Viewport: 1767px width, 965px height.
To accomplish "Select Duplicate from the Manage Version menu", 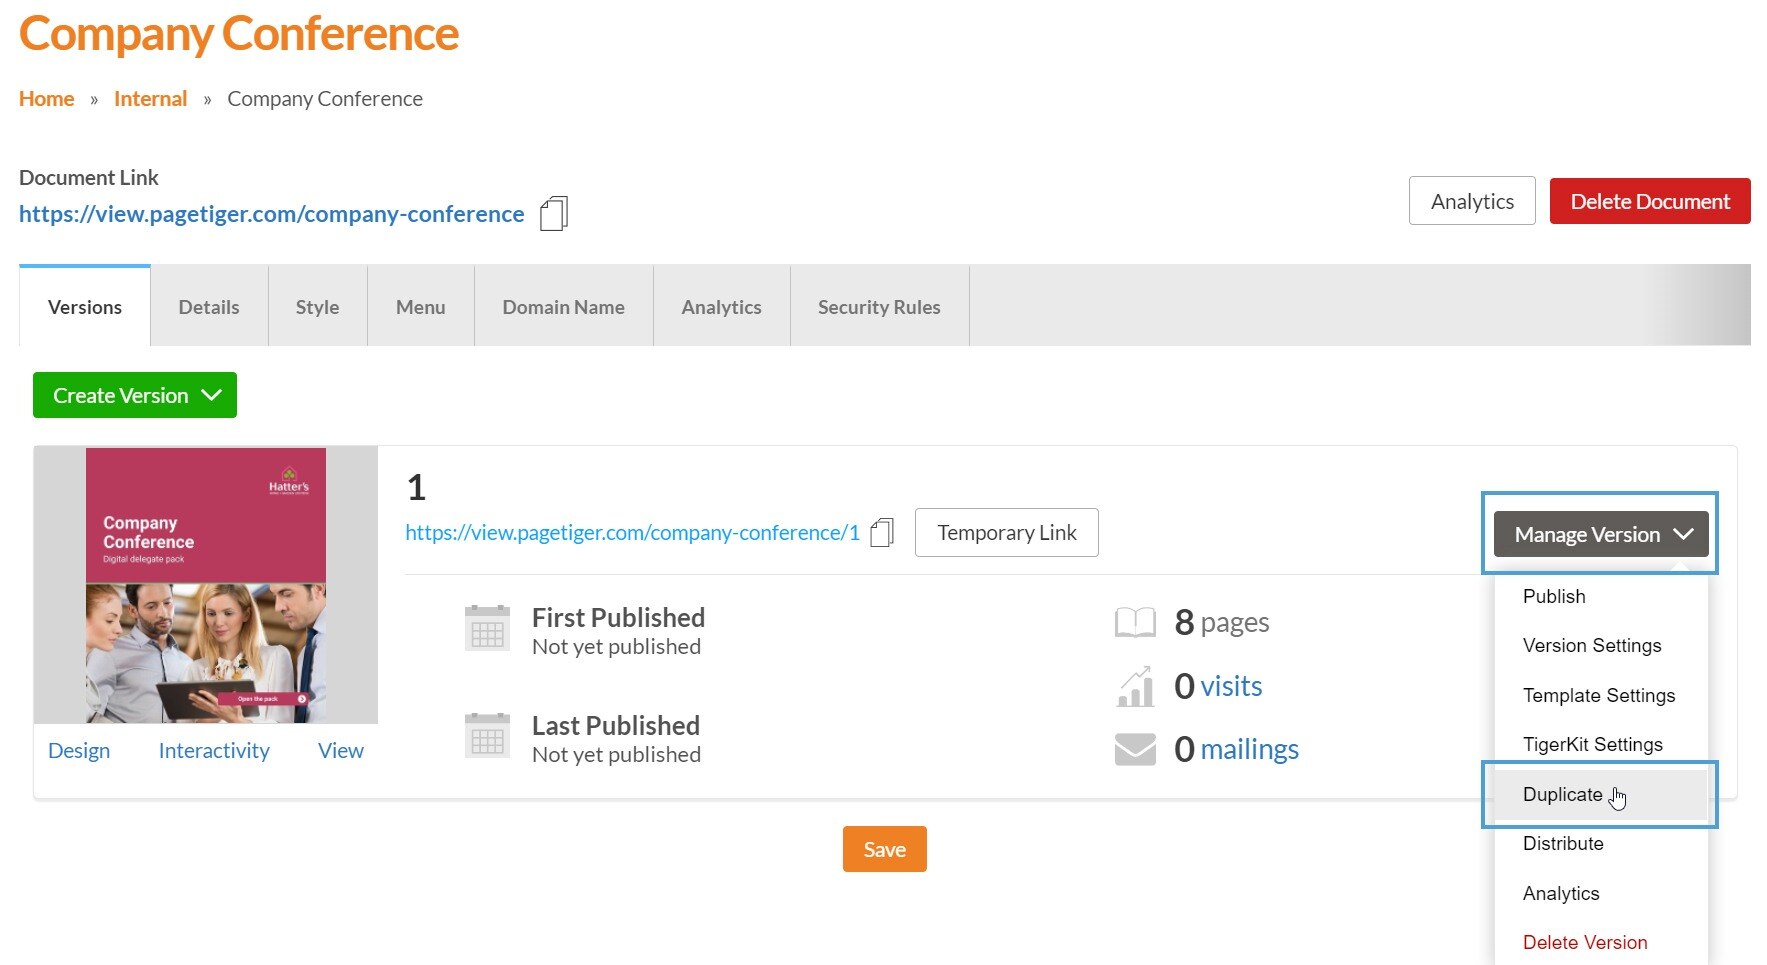I will (1562, 794).
